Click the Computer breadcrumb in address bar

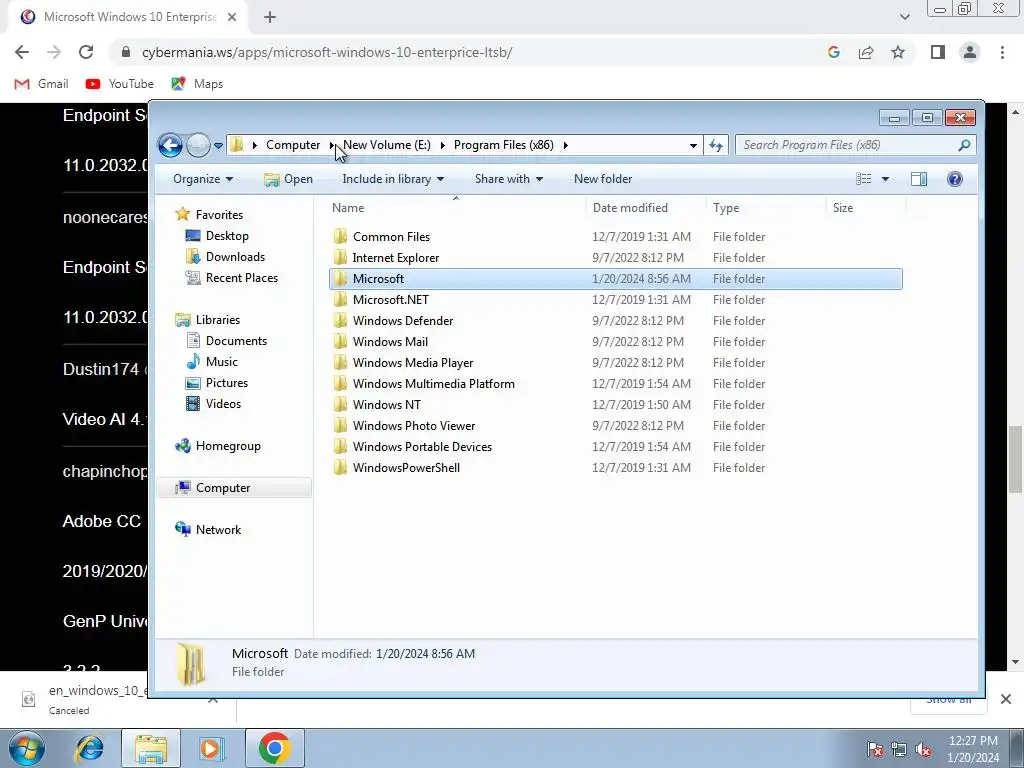click(x=293, y=145)
